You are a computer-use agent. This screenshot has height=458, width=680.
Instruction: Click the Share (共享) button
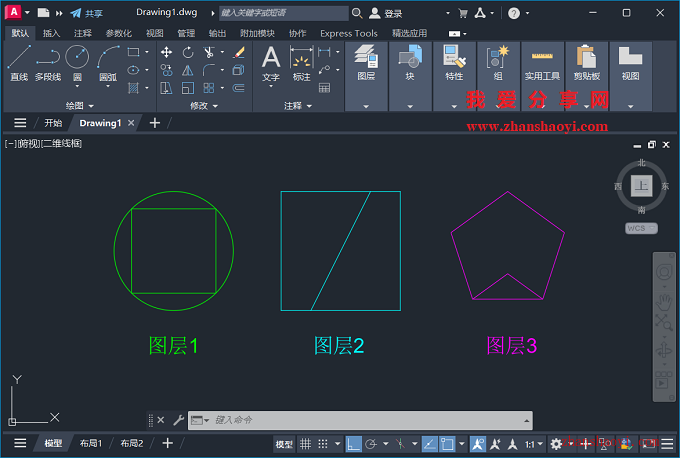point(87,13)
